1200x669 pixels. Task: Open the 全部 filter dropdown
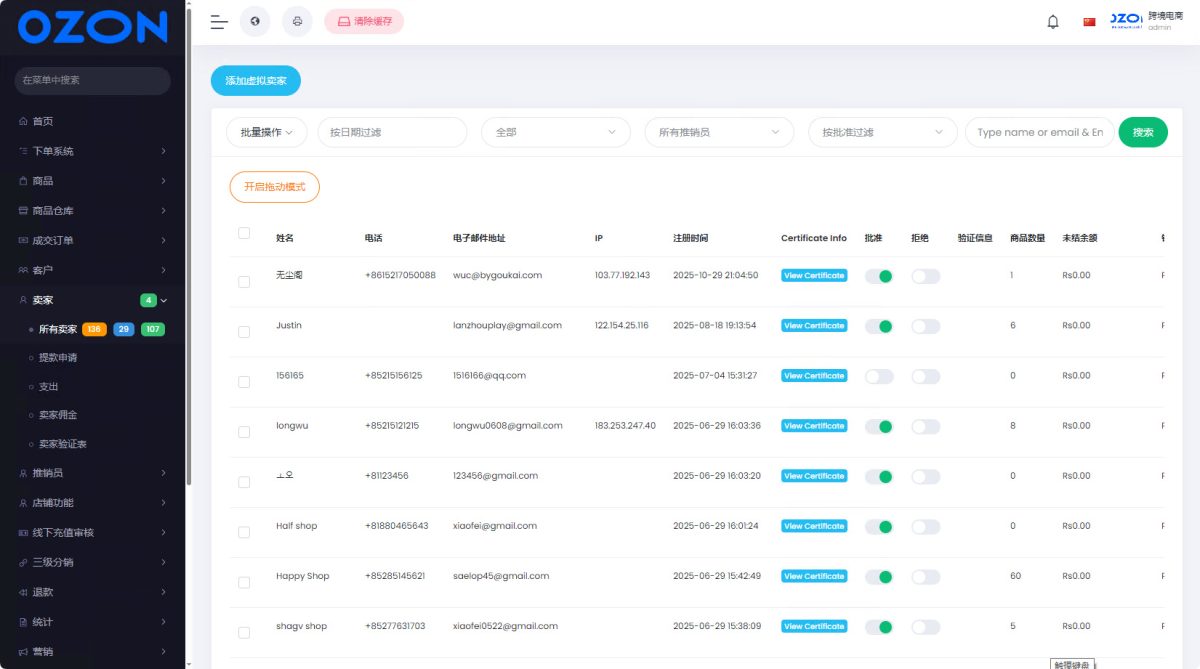556,132
